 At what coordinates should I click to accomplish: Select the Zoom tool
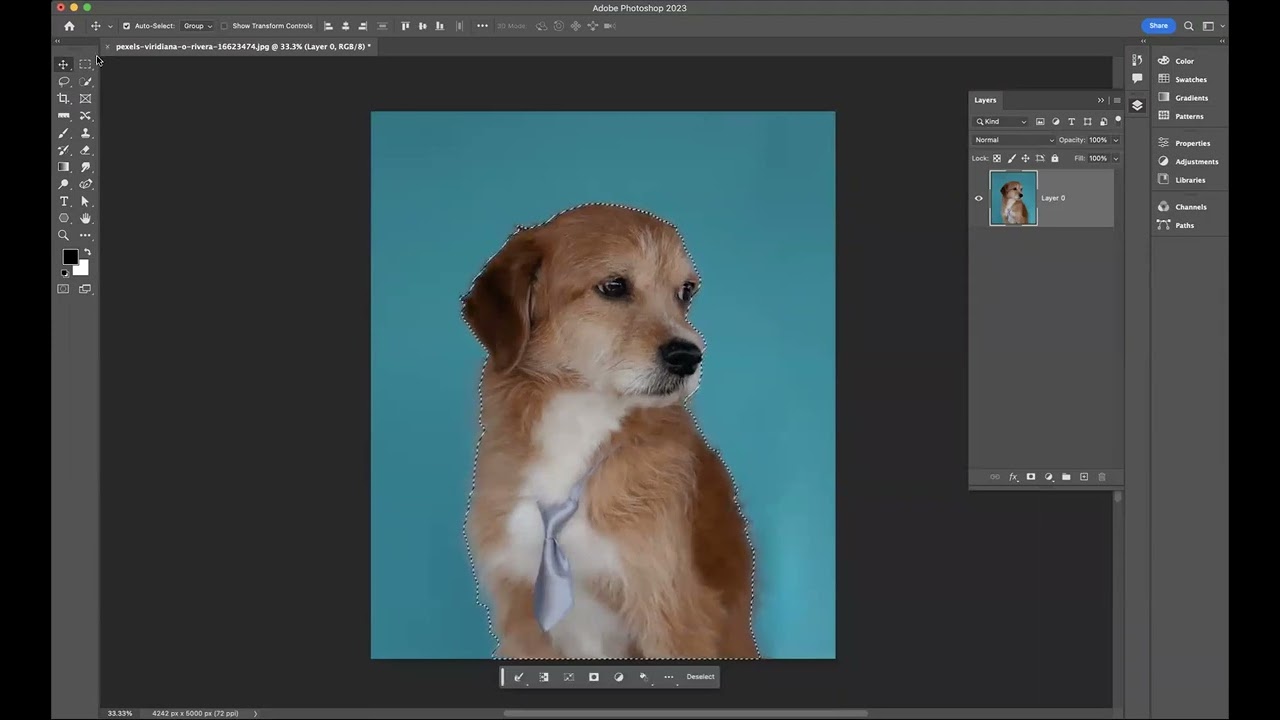(x=63, y=235)
